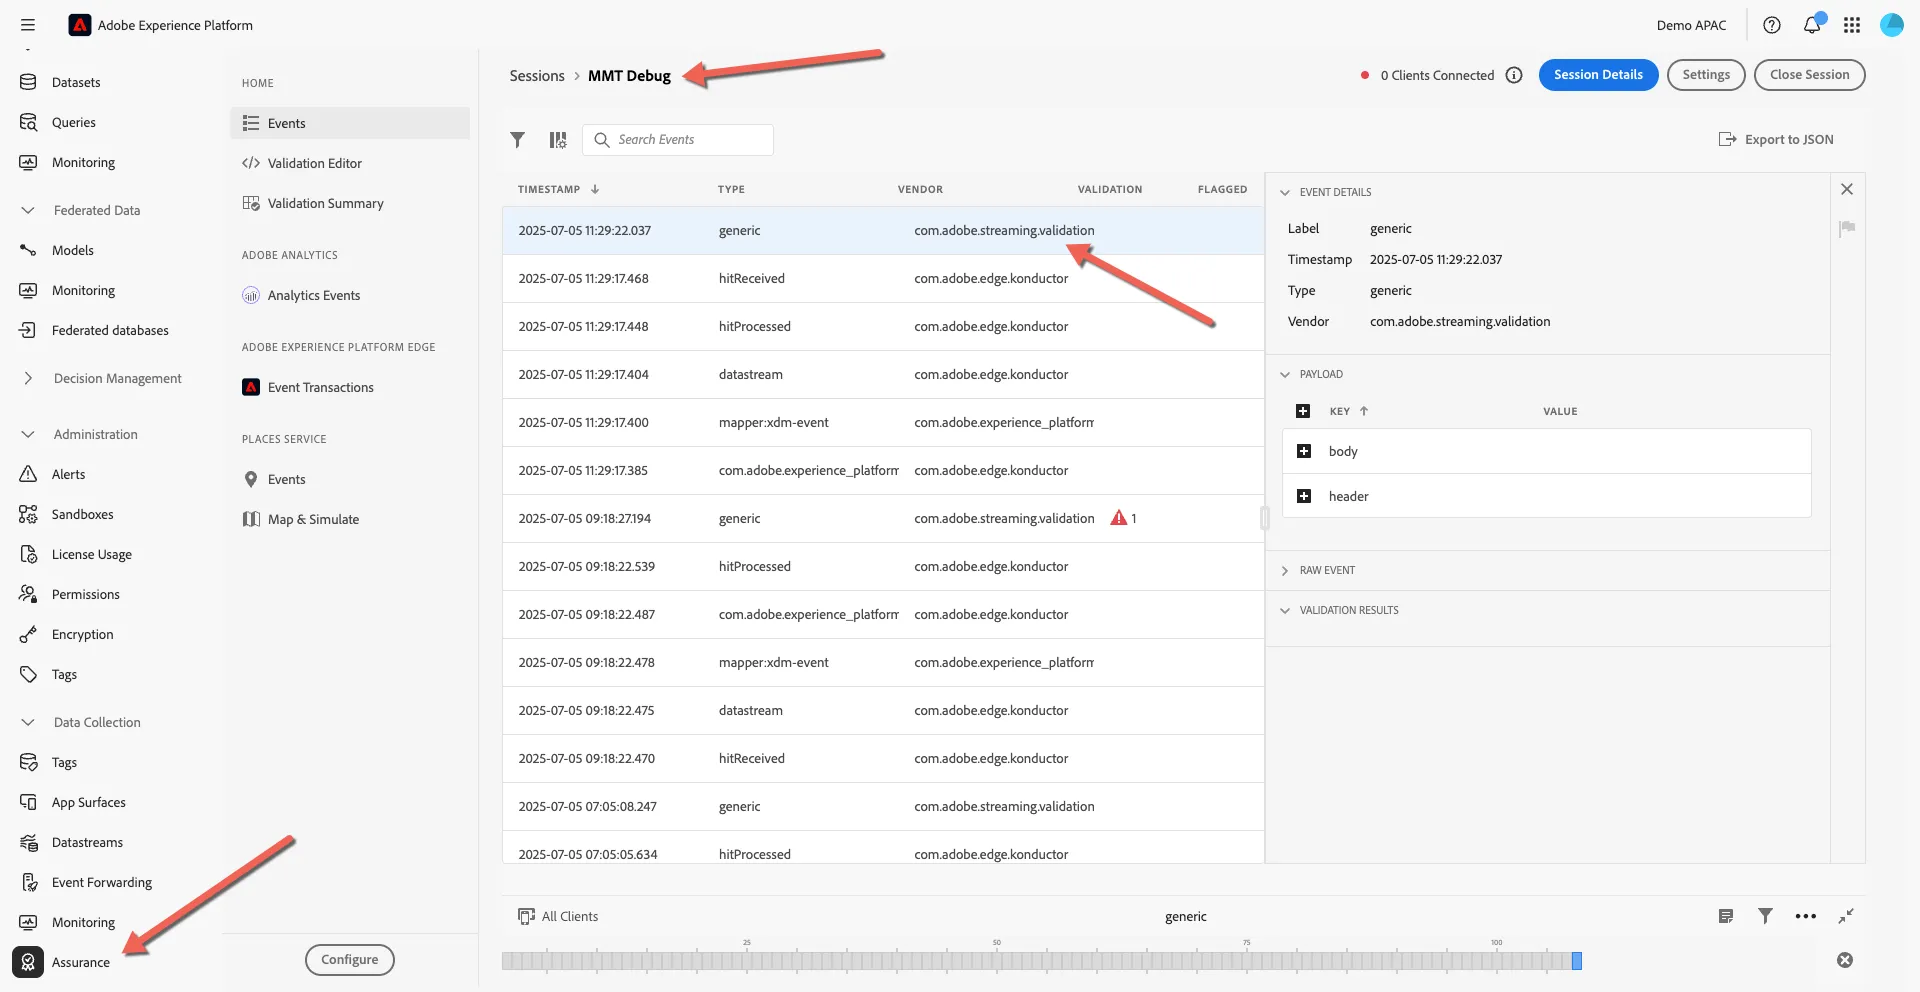Click the Settings button
The height and width of the screenshot is (992, 1920).
tap(1706, 75)
